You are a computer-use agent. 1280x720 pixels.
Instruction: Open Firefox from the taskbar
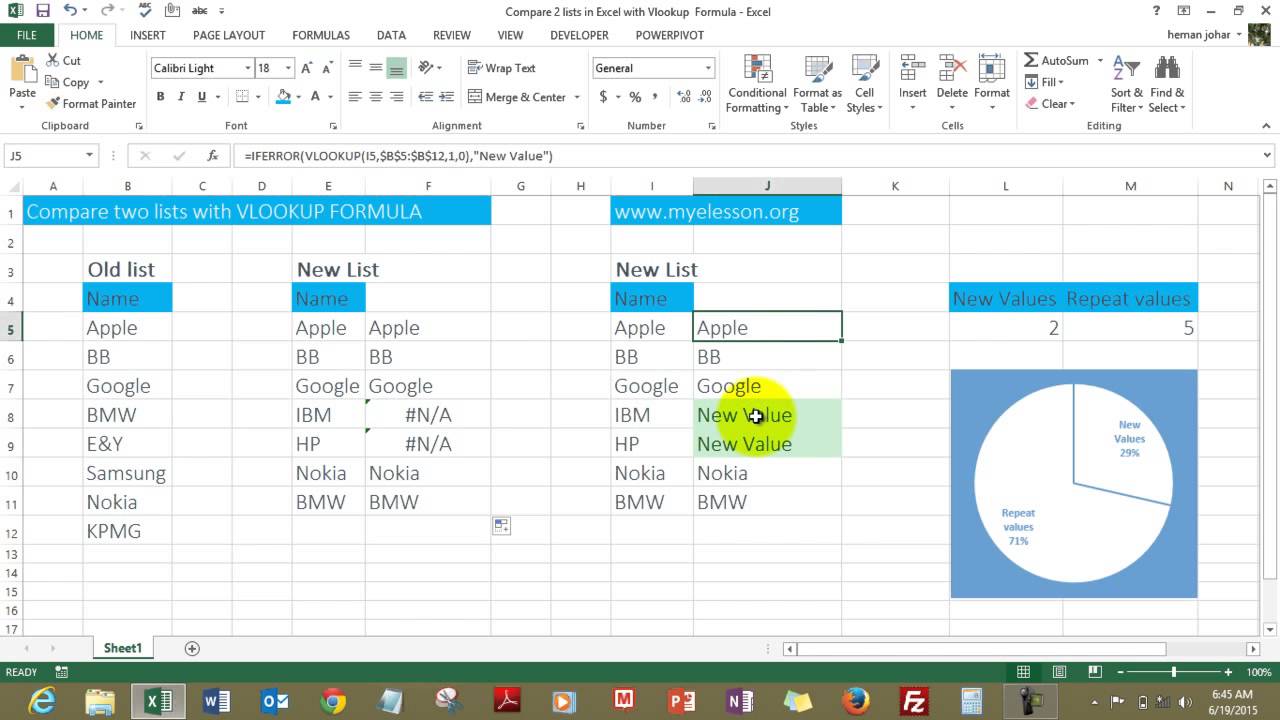point(855,702)
